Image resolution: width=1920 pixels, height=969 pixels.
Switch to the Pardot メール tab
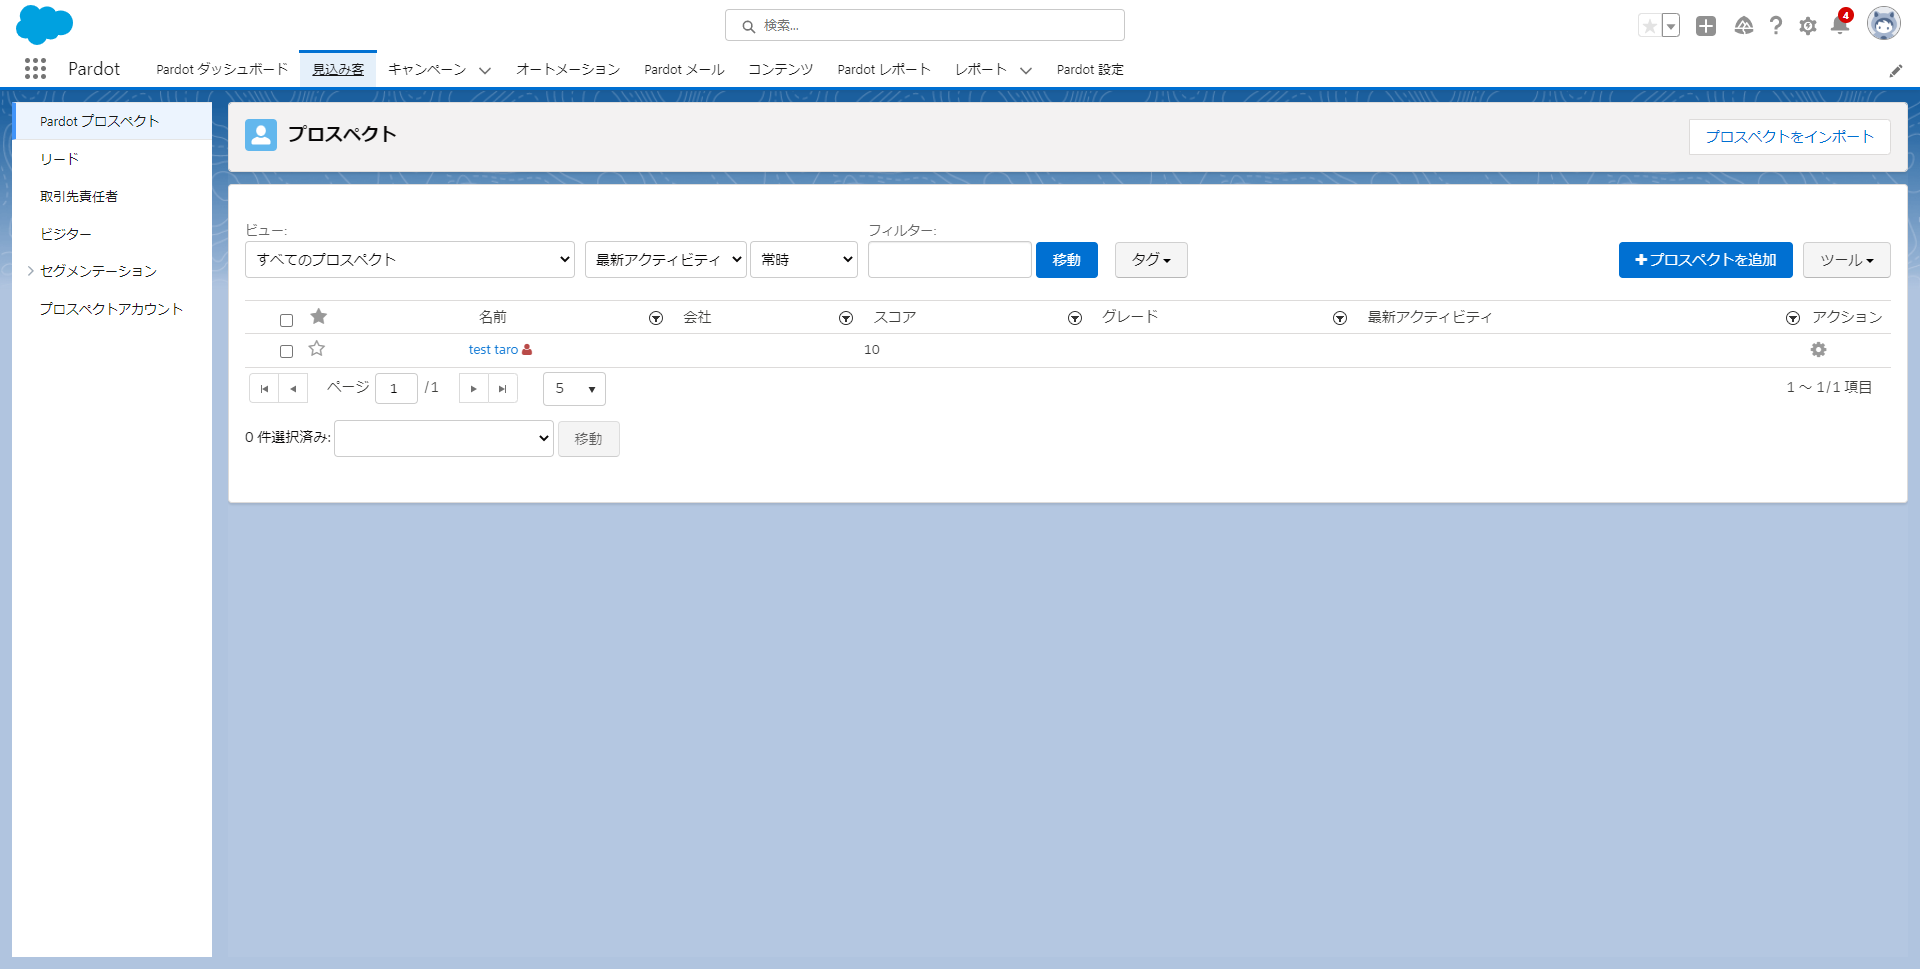(684, 69)
